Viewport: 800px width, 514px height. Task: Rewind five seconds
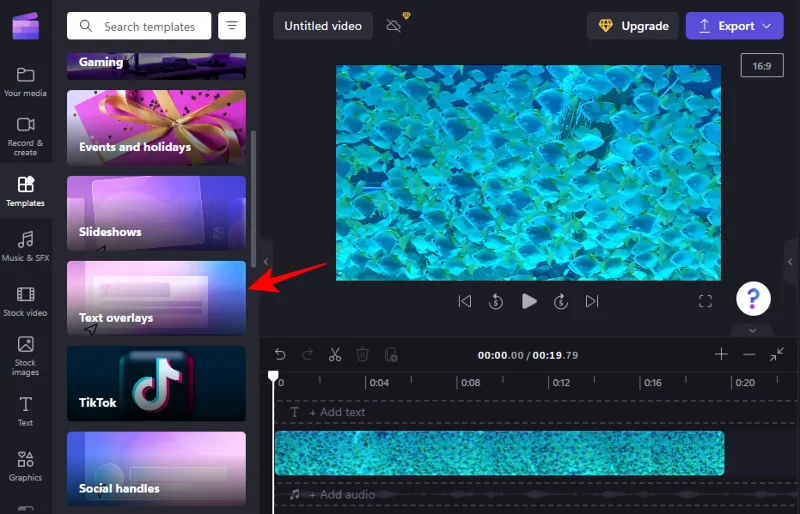[x=496, y=302]
